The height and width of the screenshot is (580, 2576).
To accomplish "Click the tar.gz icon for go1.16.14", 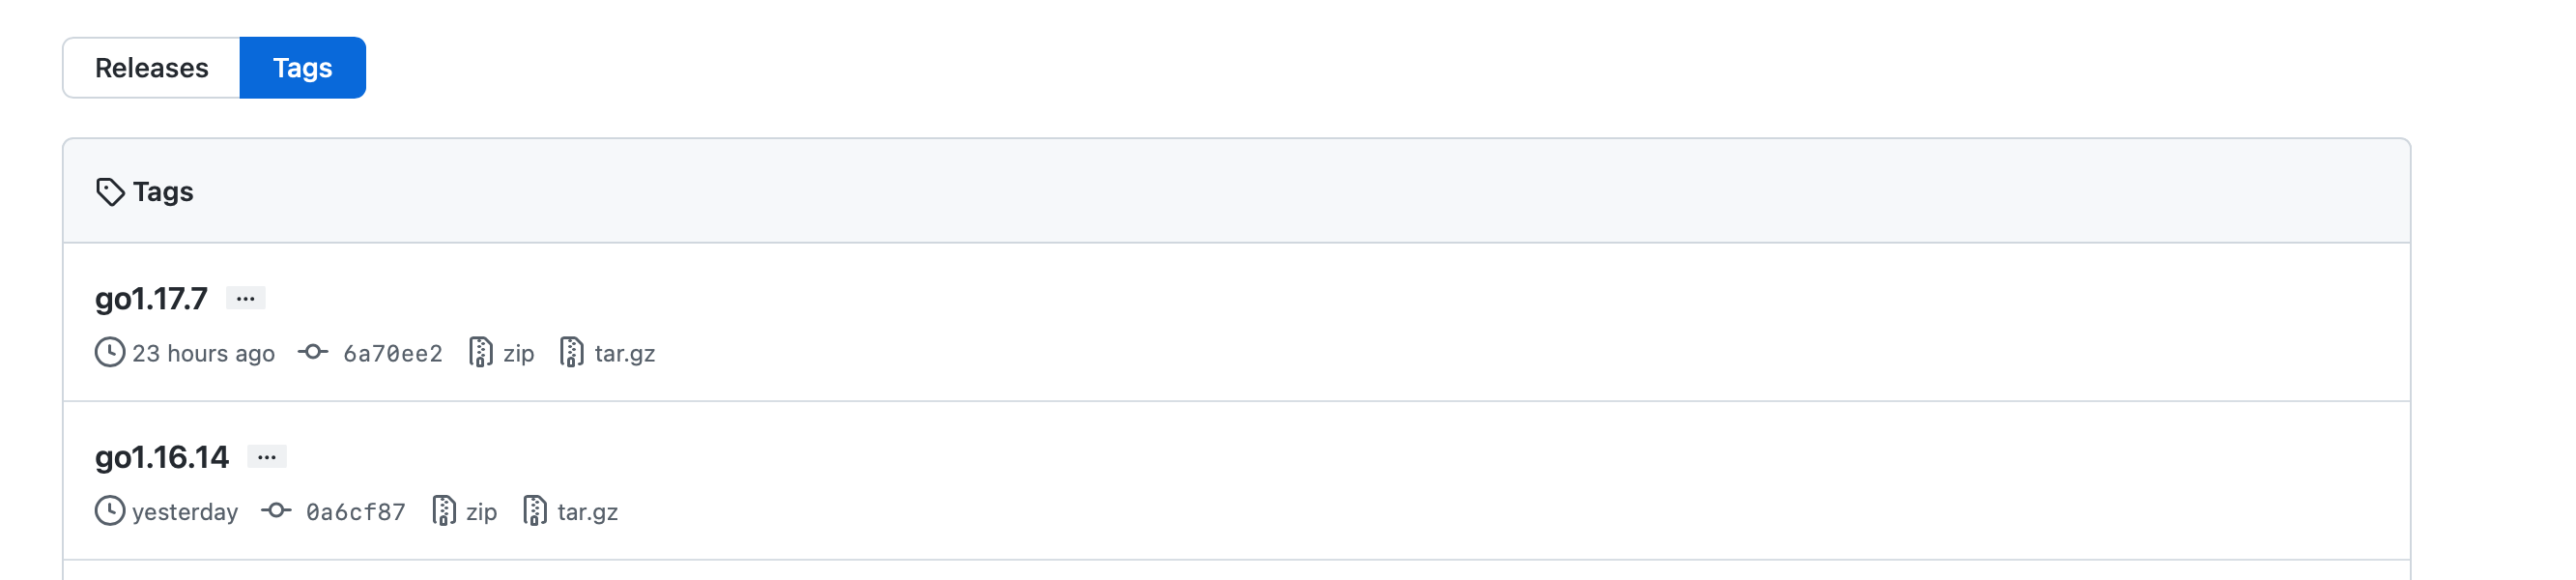I will pyautogui.click(x=534, y=511).
